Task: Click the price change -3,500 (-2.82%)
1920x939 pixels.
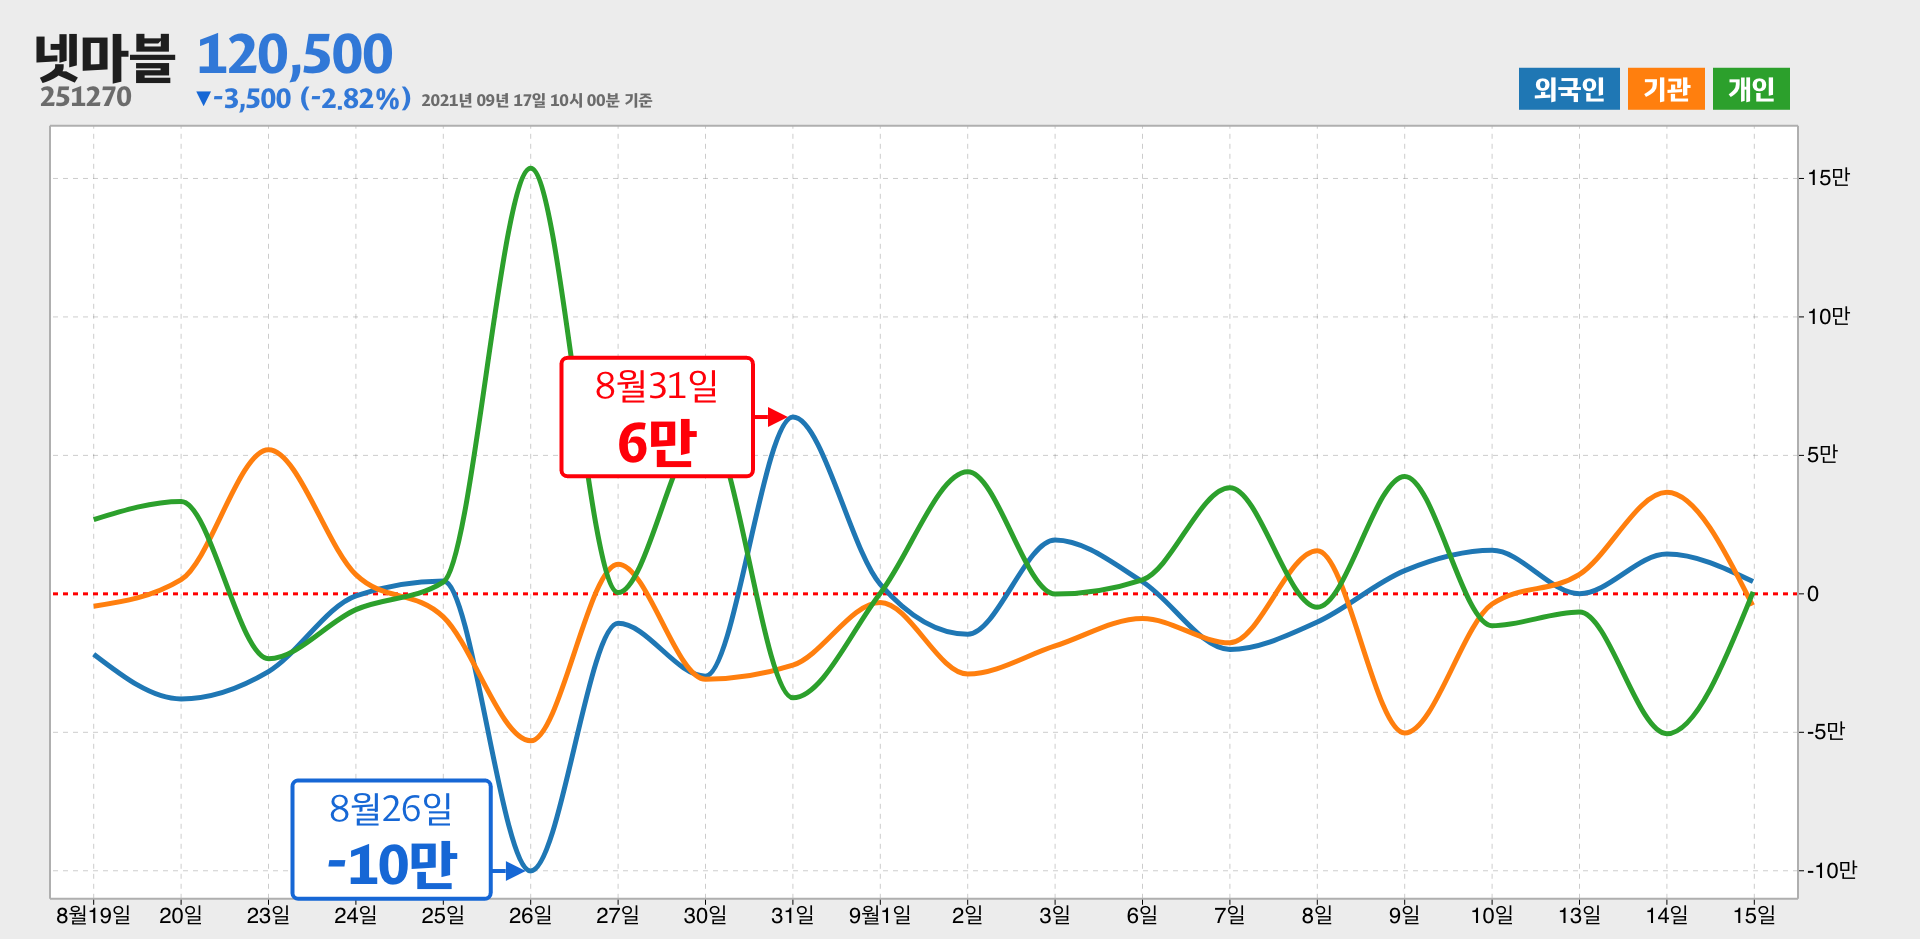Action: [304, 99]
